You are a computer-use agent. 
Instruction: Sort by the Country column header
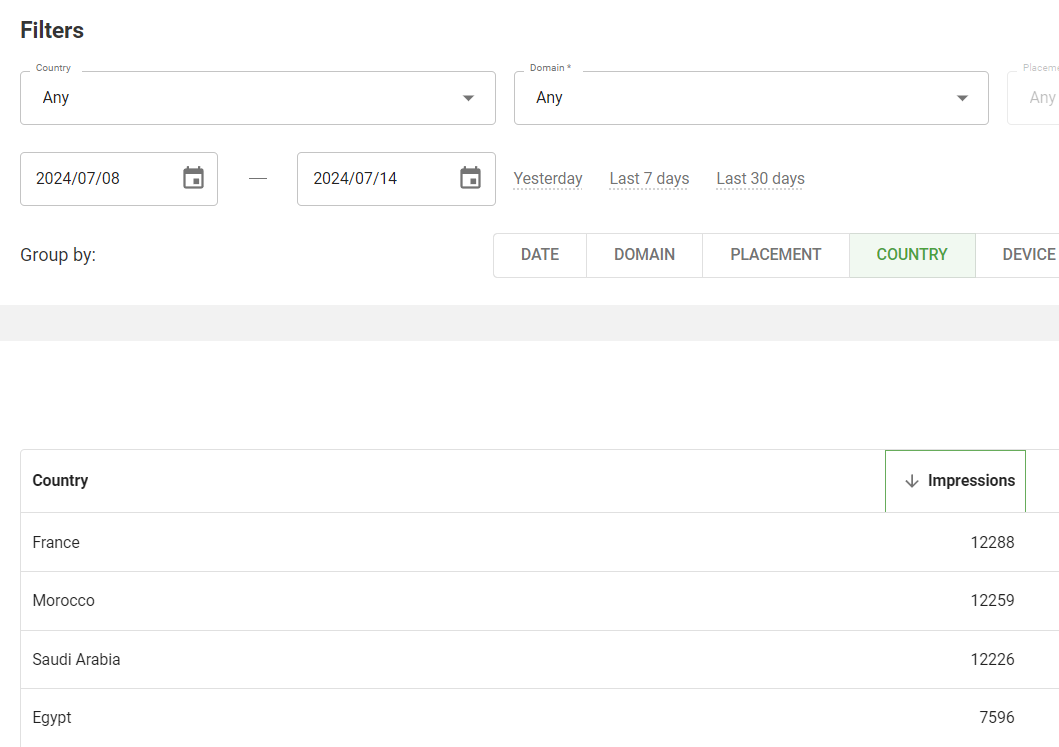pyautogui.click(x=60, y=481)
